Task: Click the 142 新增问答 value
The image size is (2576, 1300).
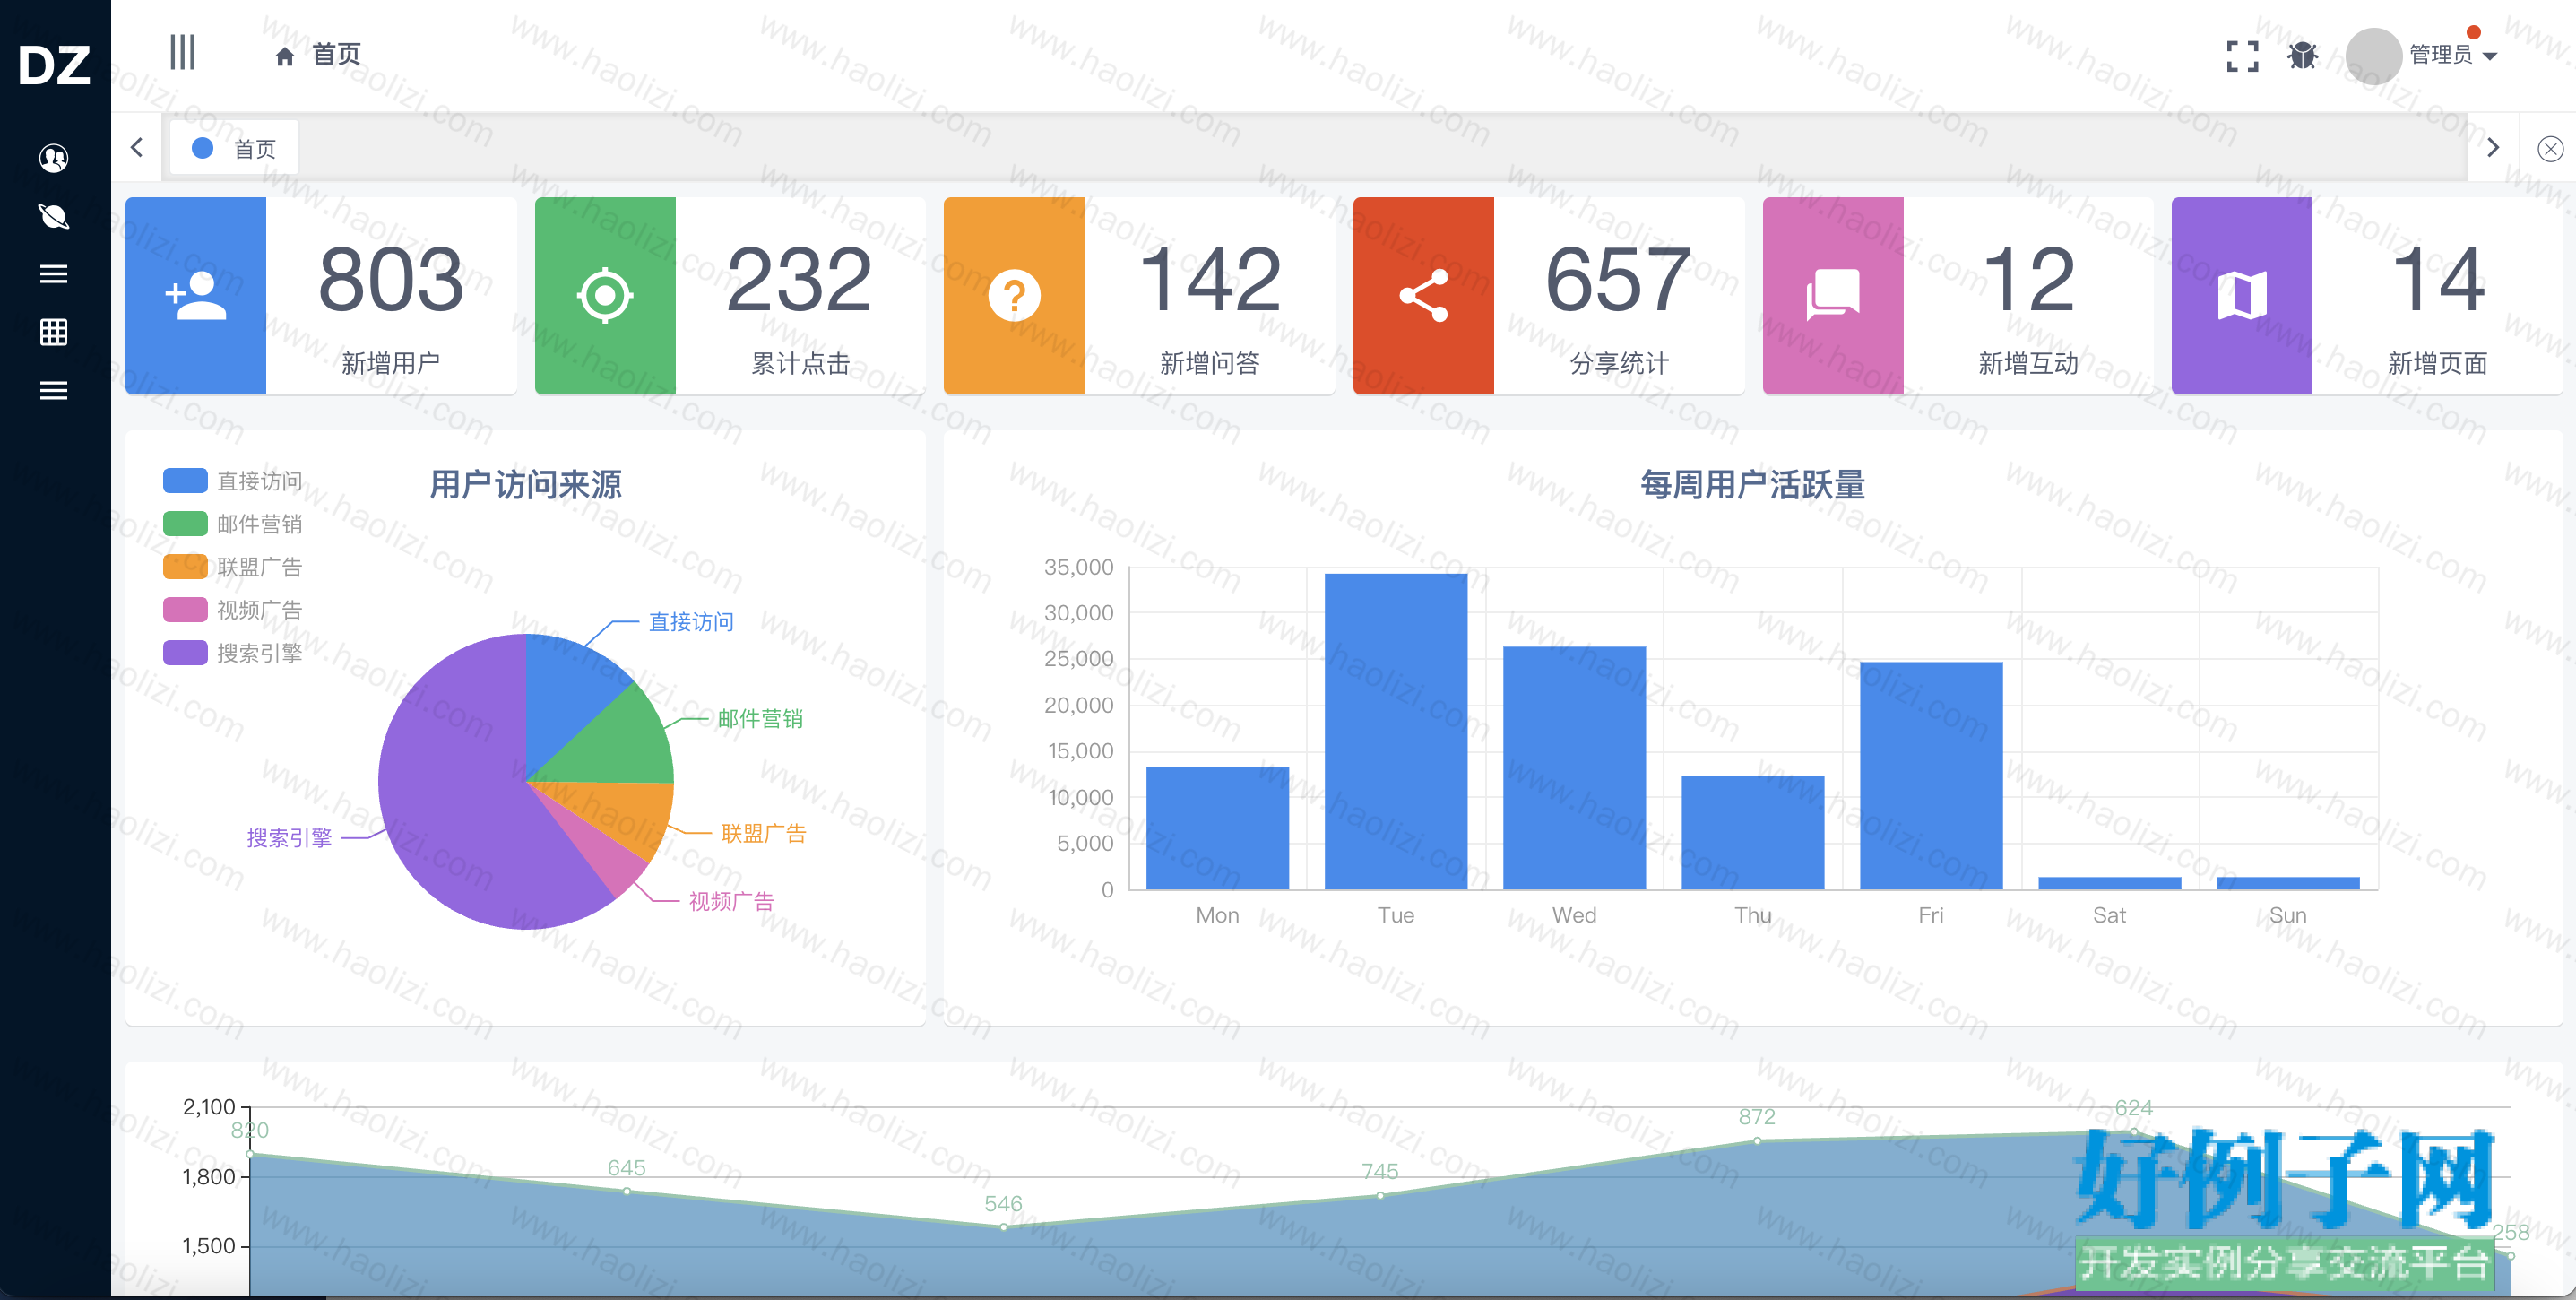Action: point(1210,280)
